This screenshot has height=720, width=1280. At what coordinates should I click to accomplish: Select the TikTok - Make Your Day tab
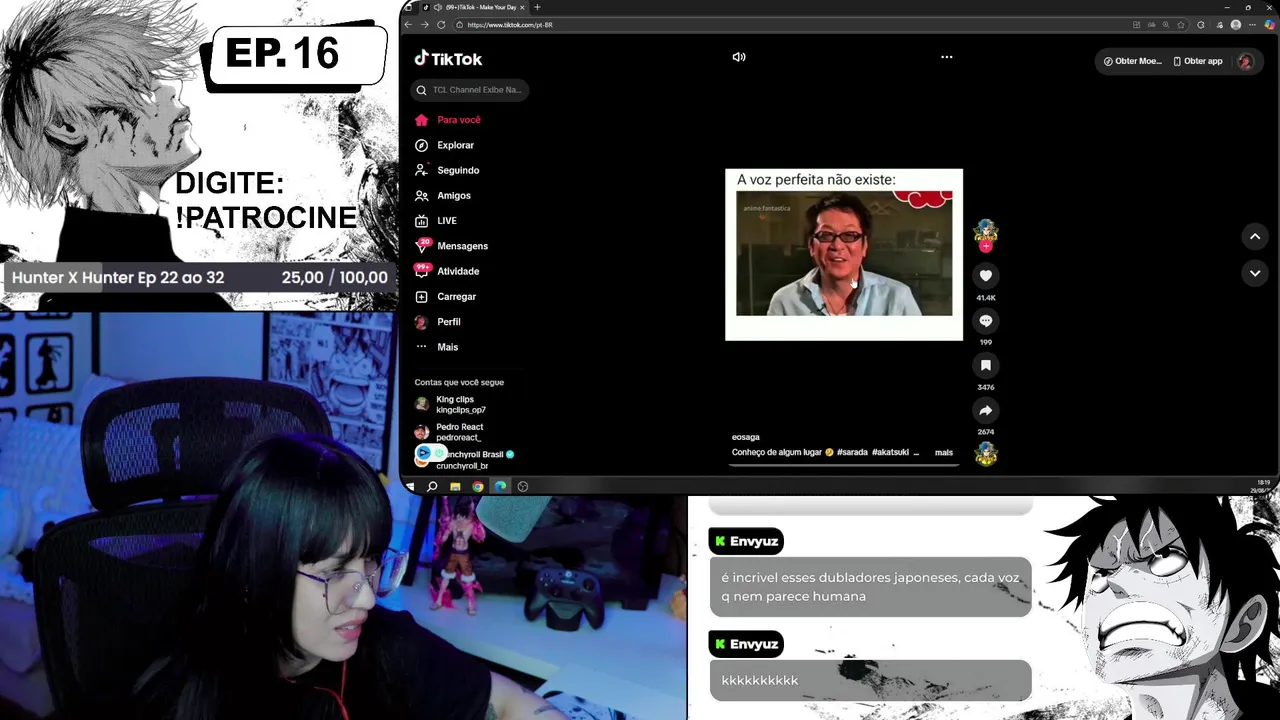click(475, 7)
